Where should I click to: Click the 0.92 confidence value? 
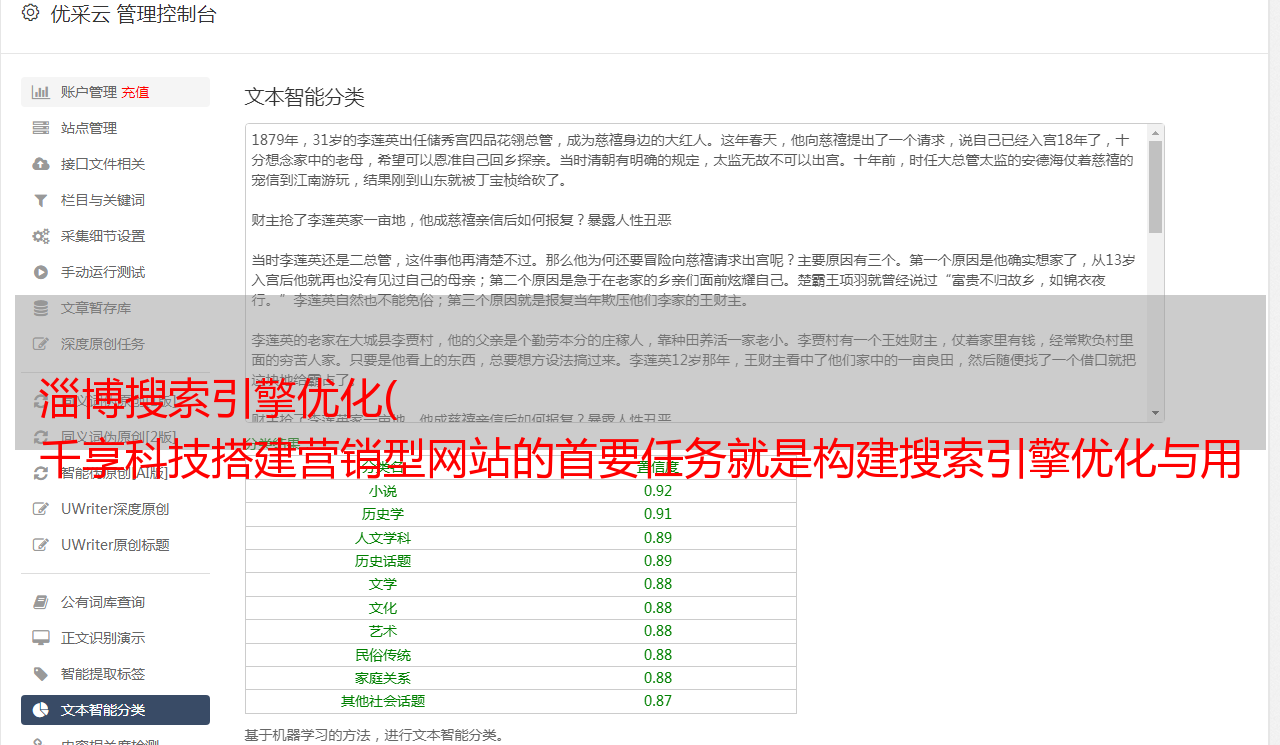[658, 491]
